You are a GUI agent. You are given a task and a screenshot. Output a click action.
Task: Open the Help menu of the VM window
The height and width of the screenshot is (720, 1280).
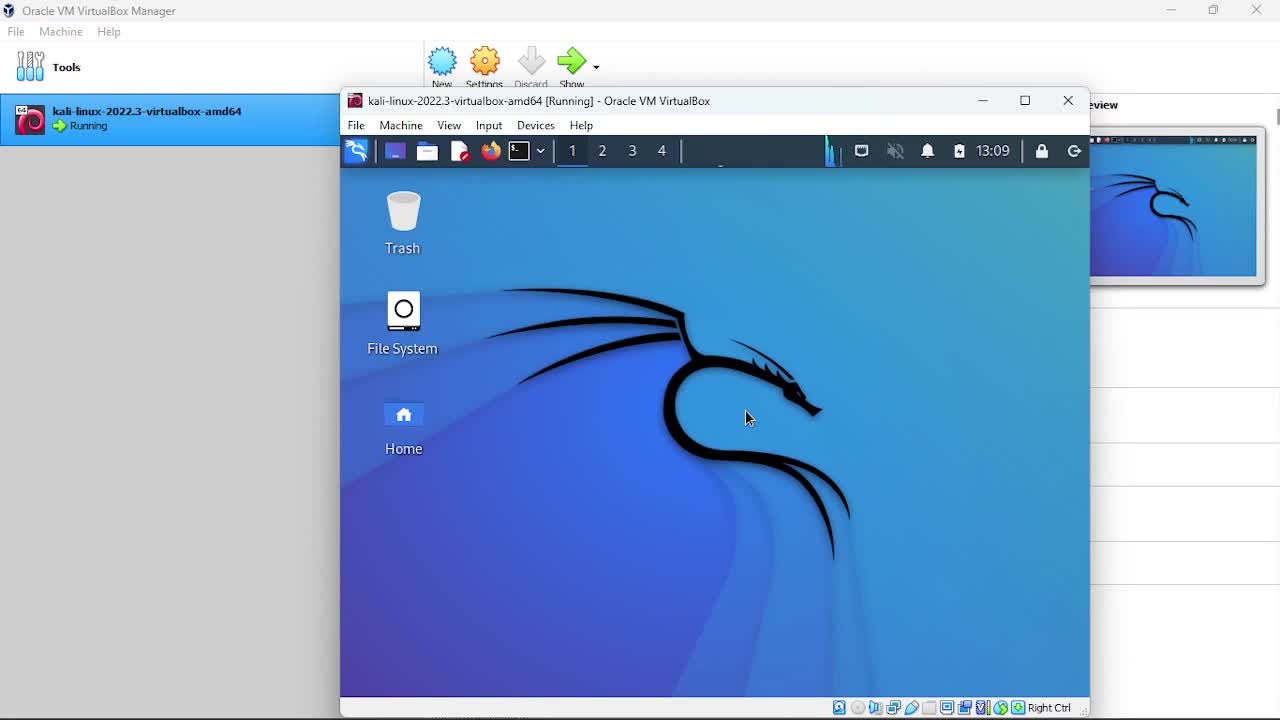[581, 125]
